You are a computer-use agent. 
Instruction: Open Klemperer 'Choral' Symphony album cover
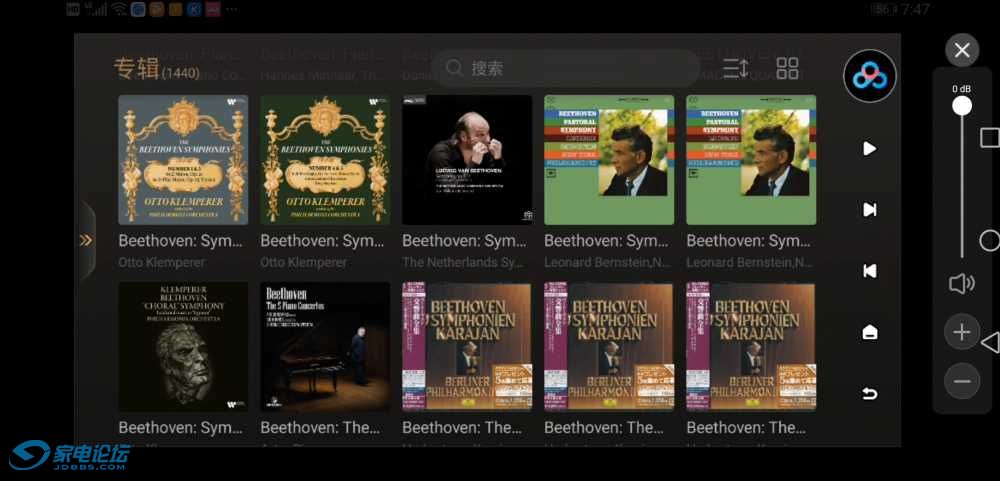[183, 346]
